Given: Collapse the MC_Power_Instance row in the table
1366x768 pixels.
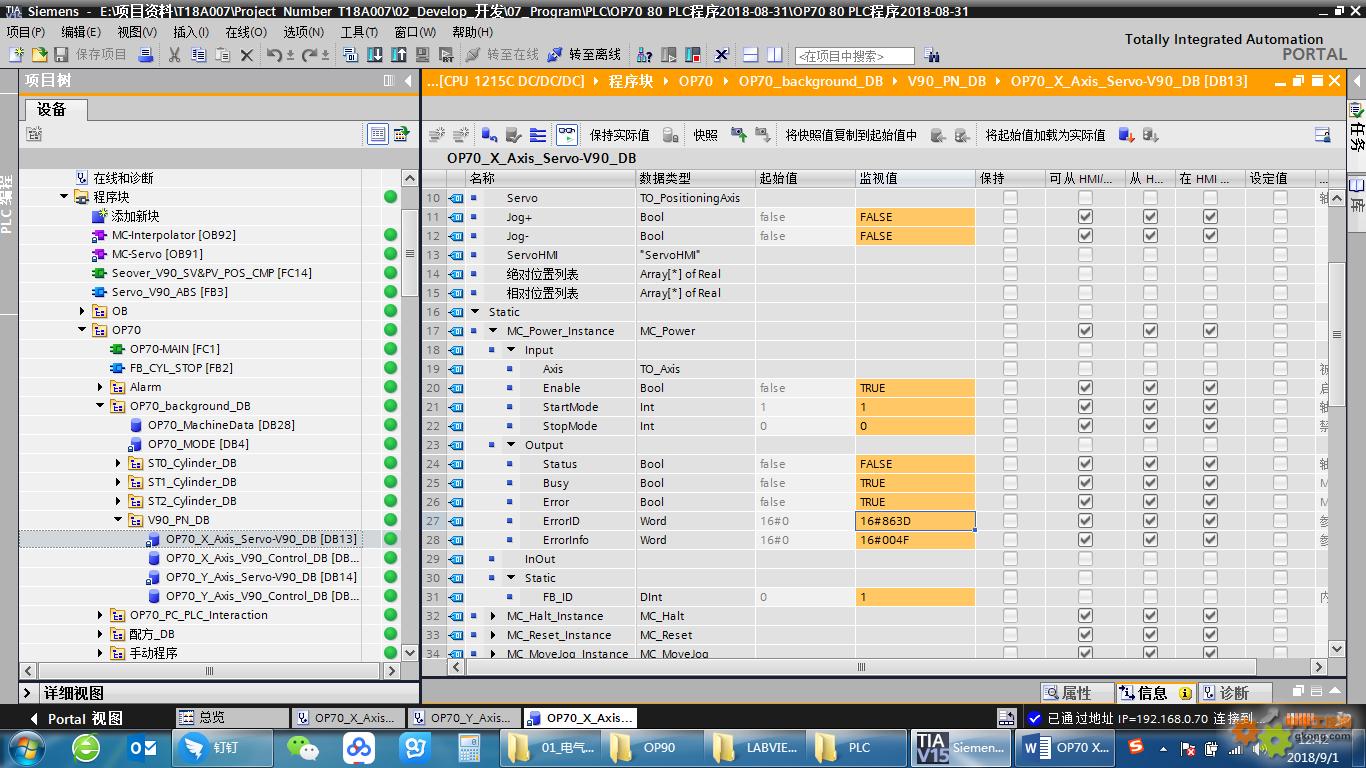Looking at the screenshot, I should [x=494, y=331].
